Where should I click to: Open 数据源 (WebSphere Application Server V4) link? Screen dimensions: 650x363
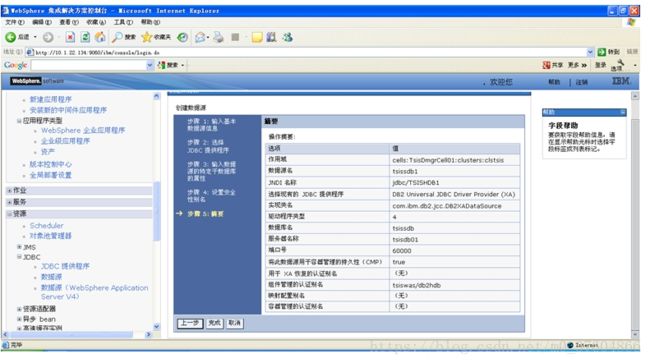tap(95, 292)
